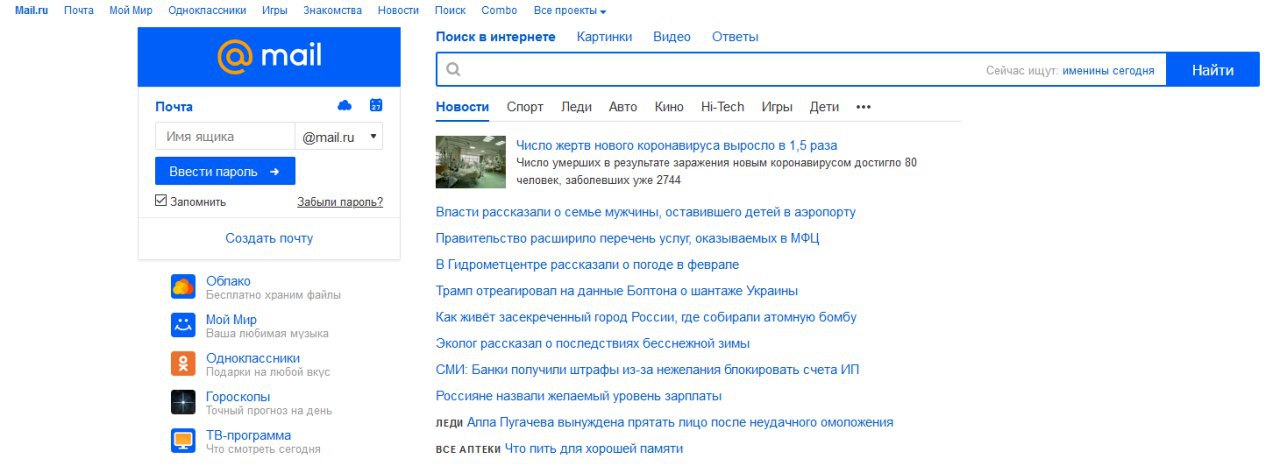Toggle the Запомнить checkbox
The image size is (1280, 466).
tap(160, 201)
